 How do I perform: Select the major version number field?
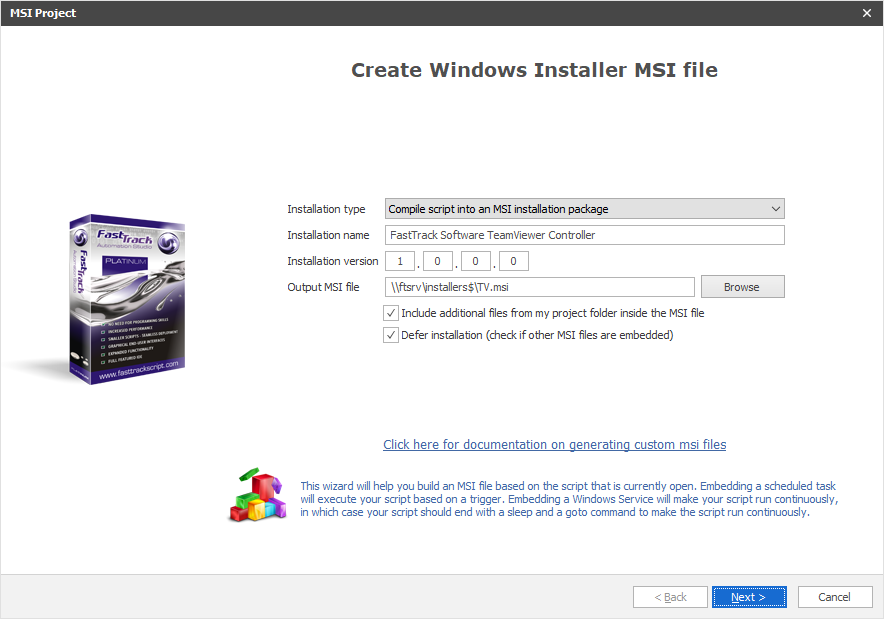[x=400, y=261]
